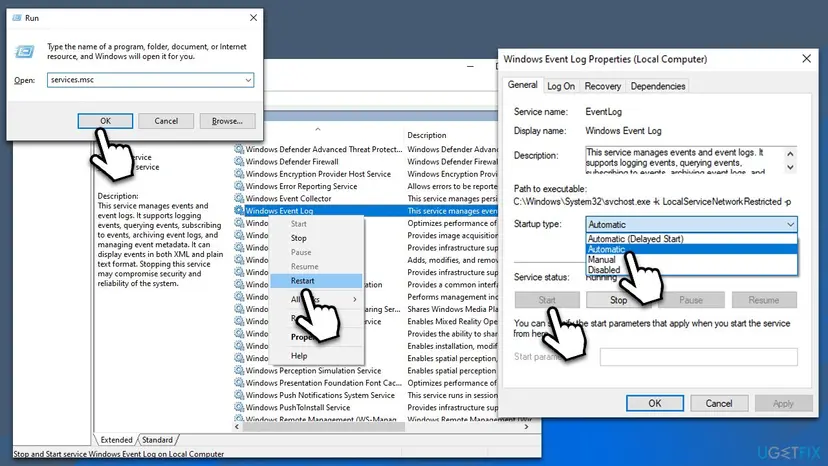
Task: Open the Recovery tab in Properties dialog
Action: tap(603, 86)
